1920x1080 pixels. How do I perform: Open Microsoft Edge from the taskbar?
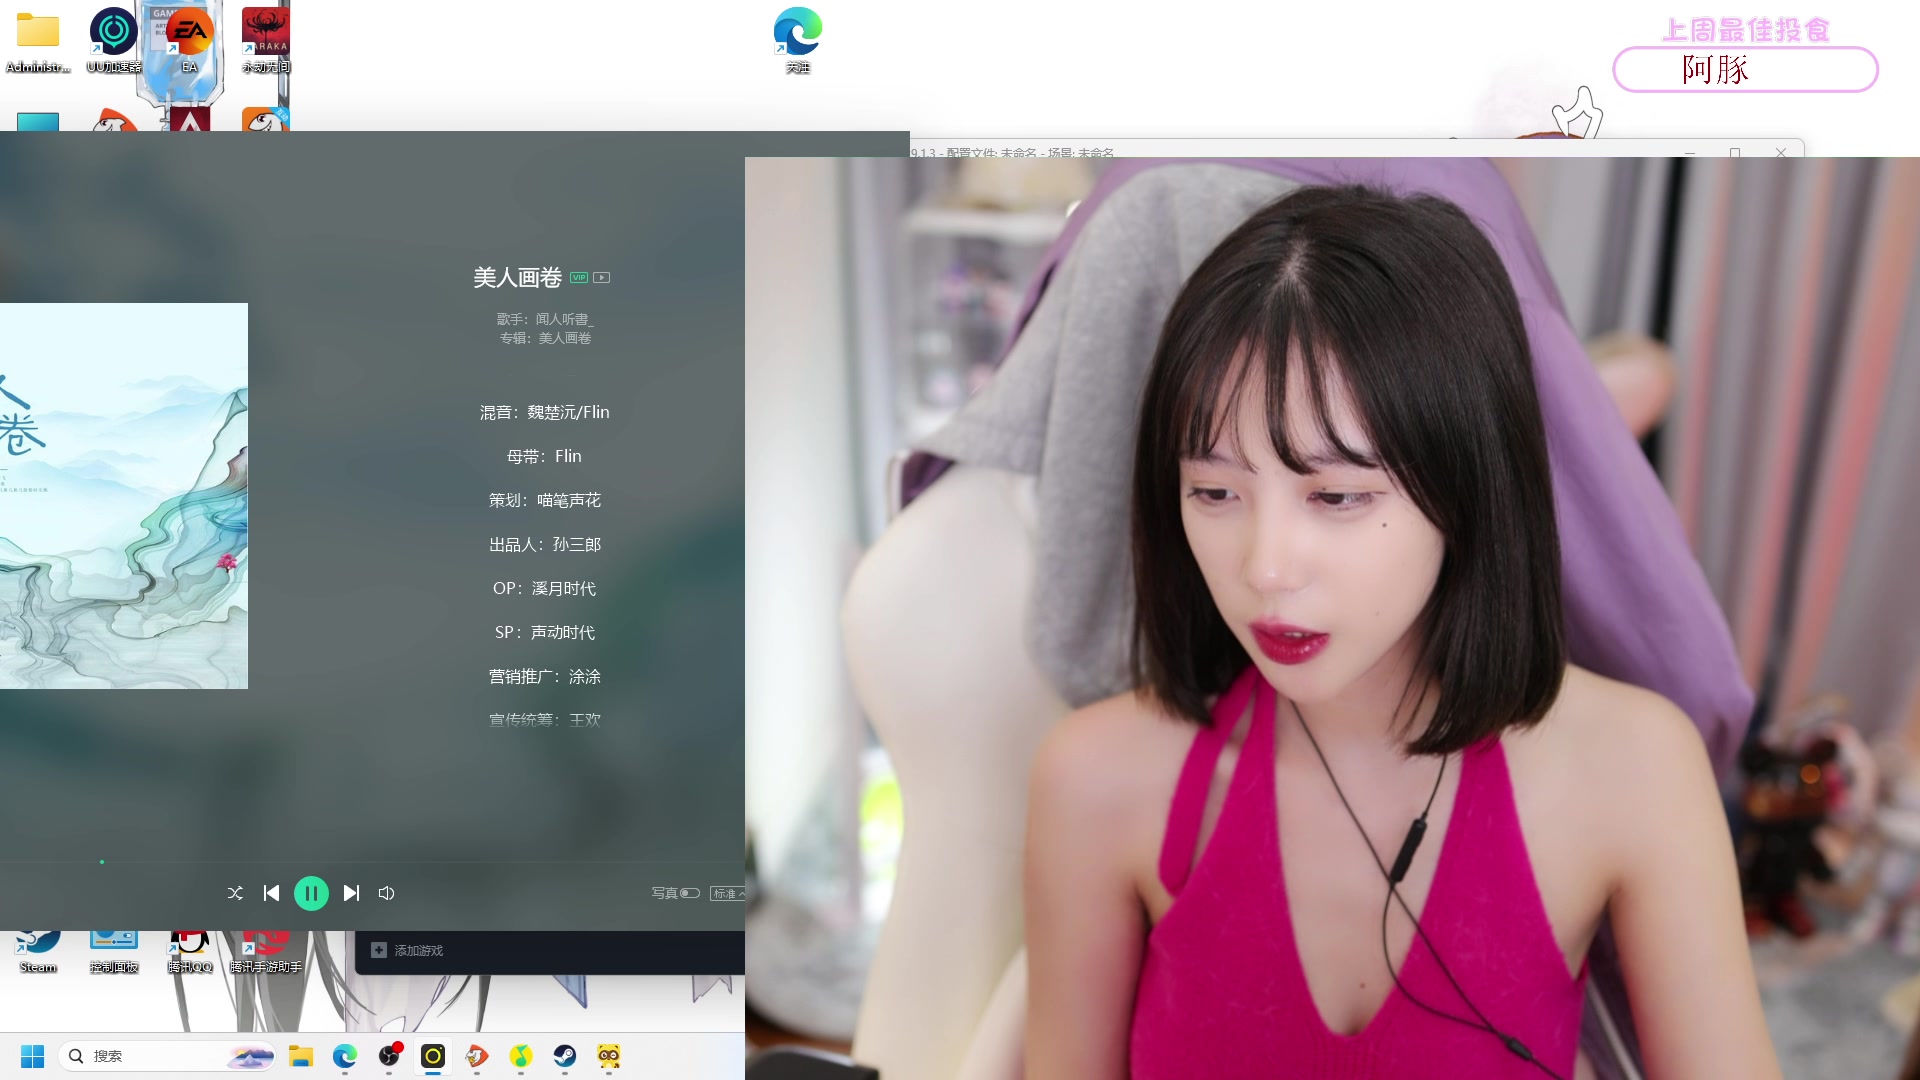[x=345, y=1056]
